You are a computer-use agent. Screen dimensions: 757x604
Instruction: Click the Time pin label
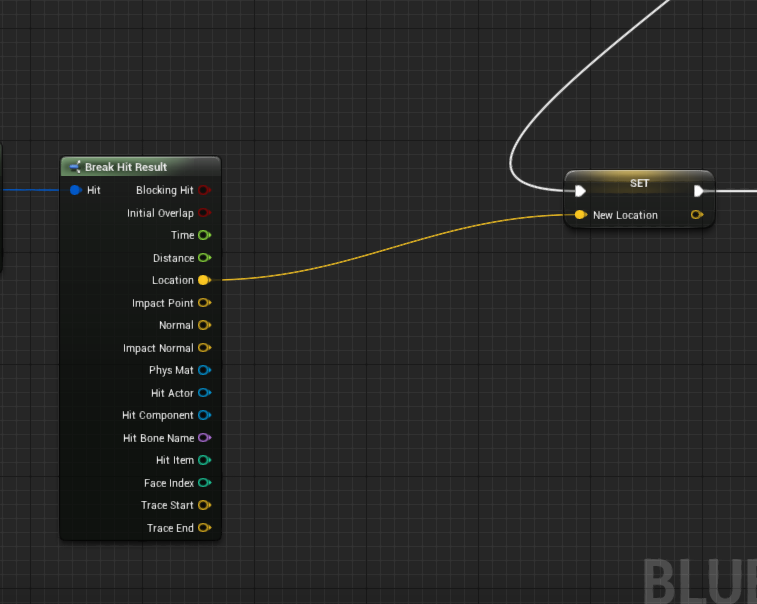182,235
